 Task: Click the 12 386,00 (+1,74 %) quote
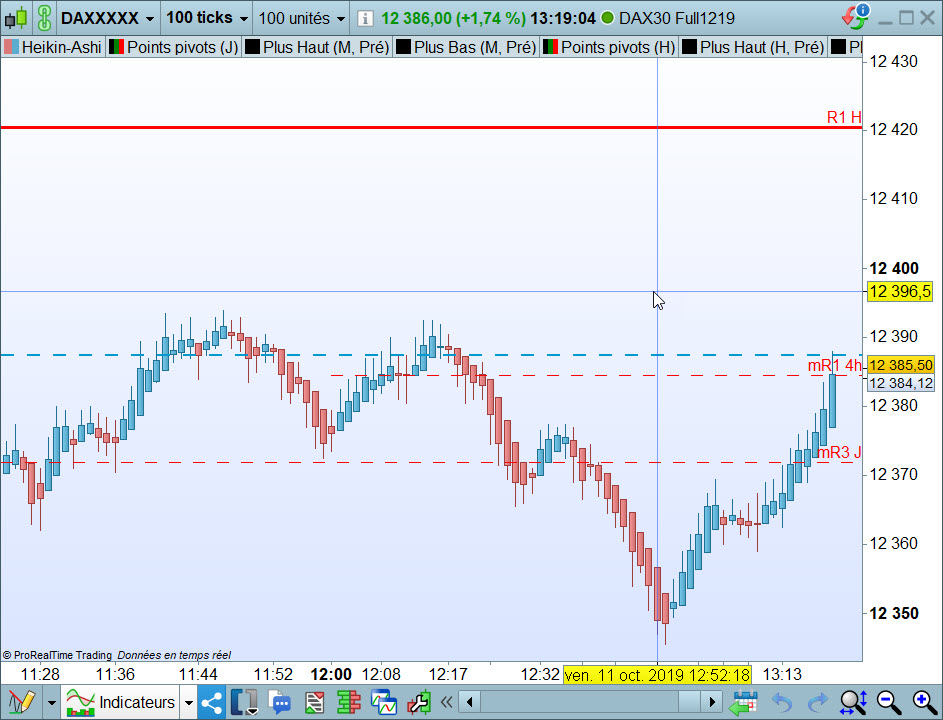tap(453, 18)
